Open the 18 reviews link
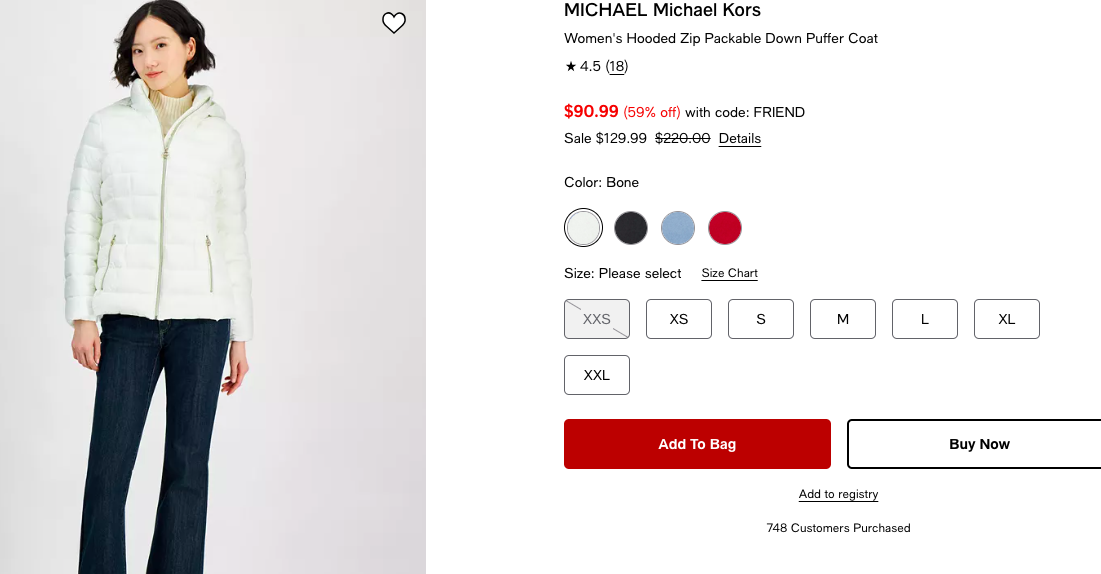Image resolution: width=1101 pixels, height=574 pixels. click(x=617, y=67)
